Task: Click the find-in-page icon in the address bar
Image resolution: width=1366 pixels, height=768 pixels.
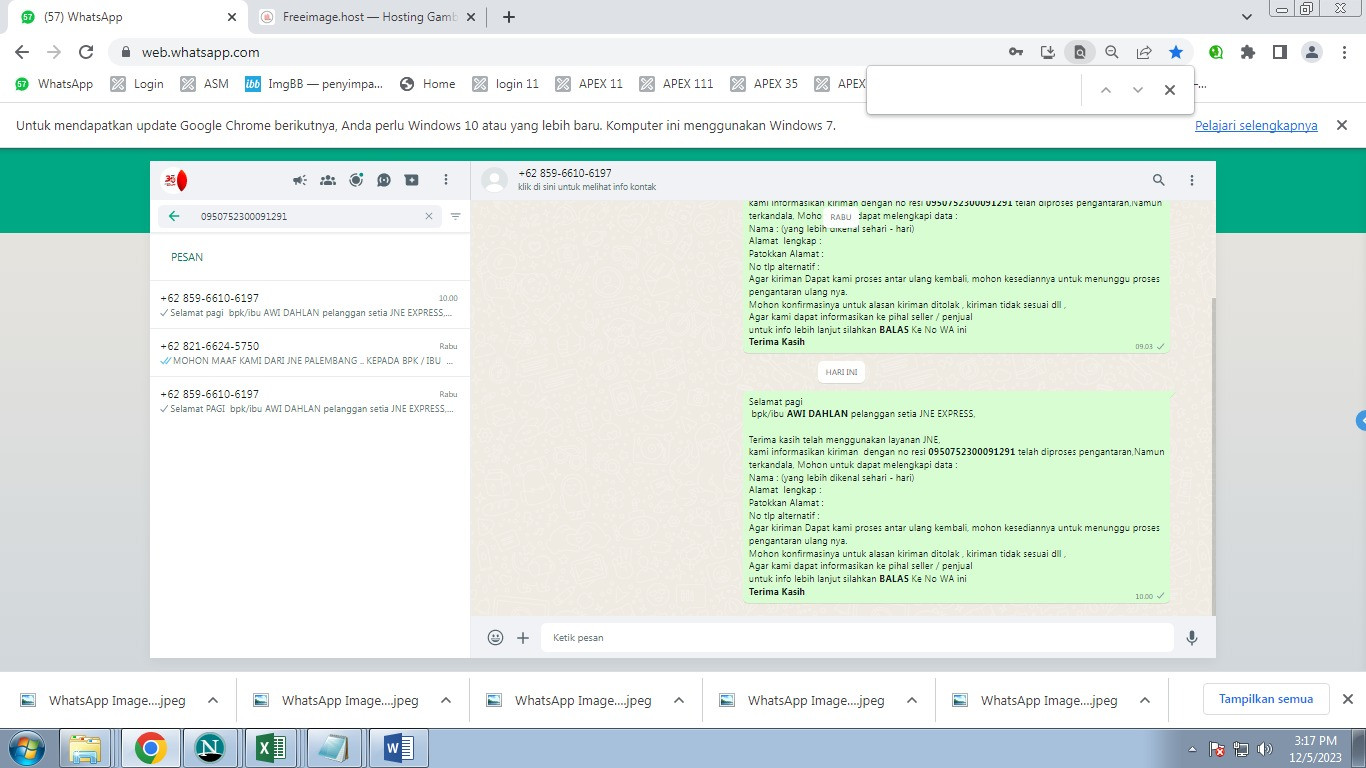Action: click(1080, 52)
